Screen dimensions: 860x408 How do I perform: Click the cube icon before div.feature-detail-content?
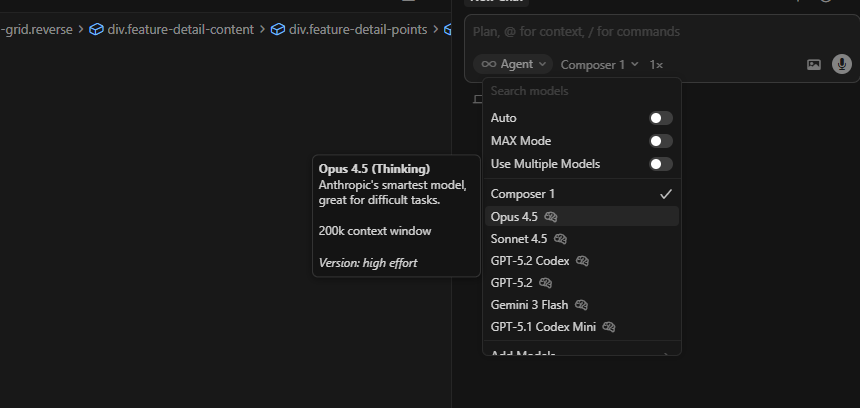coord(96,30)
